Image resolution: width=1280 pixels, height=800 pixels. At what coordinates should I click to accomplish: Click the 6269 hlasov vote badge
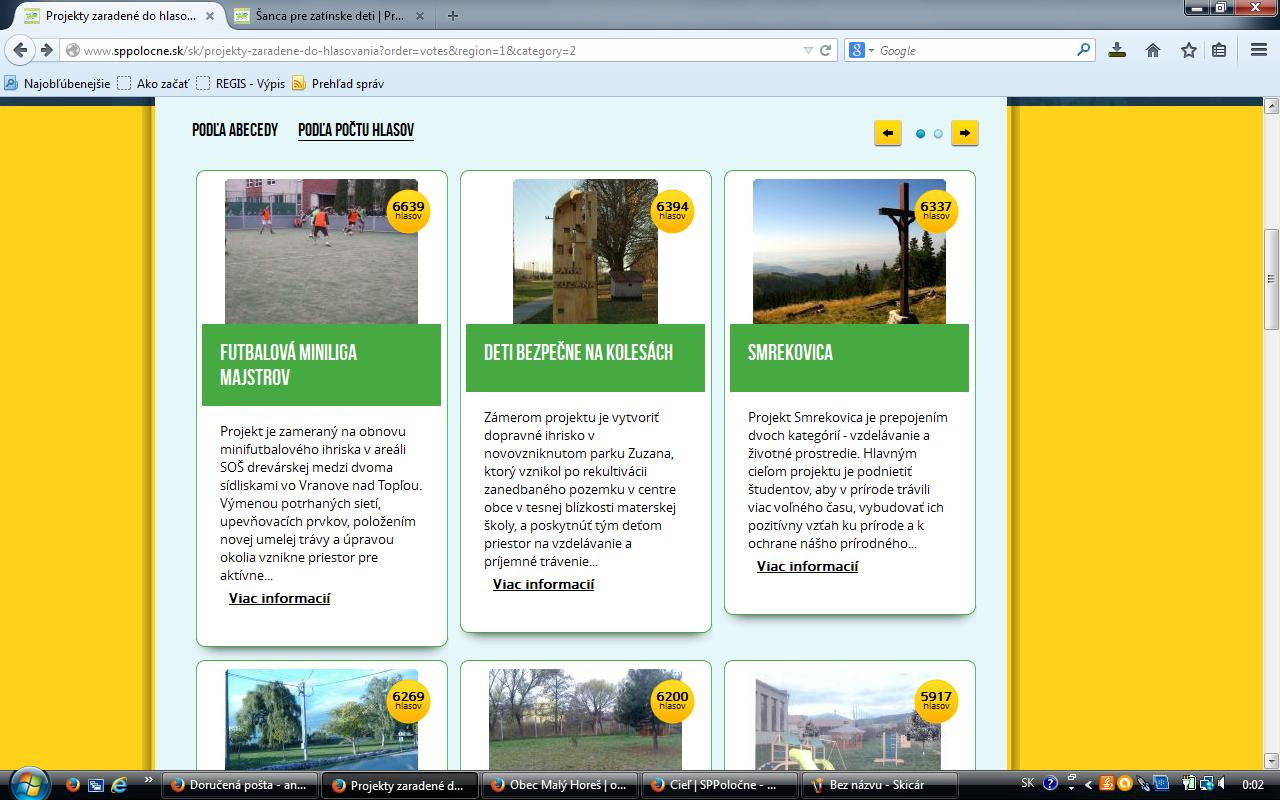(408, 701)
